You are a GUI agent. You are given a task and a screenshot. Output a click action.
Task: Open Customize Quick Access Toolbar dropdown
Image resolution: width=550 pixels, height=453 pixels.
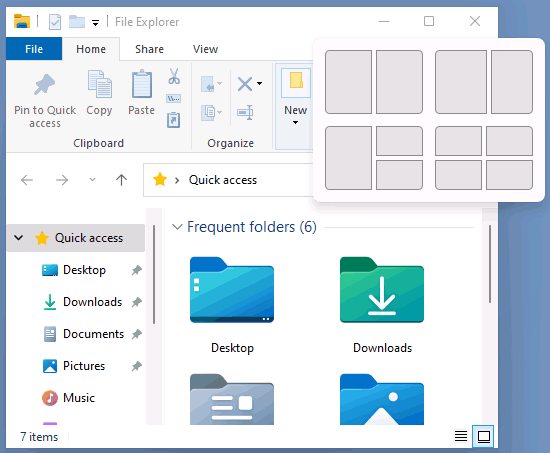[x=95, y=23]
